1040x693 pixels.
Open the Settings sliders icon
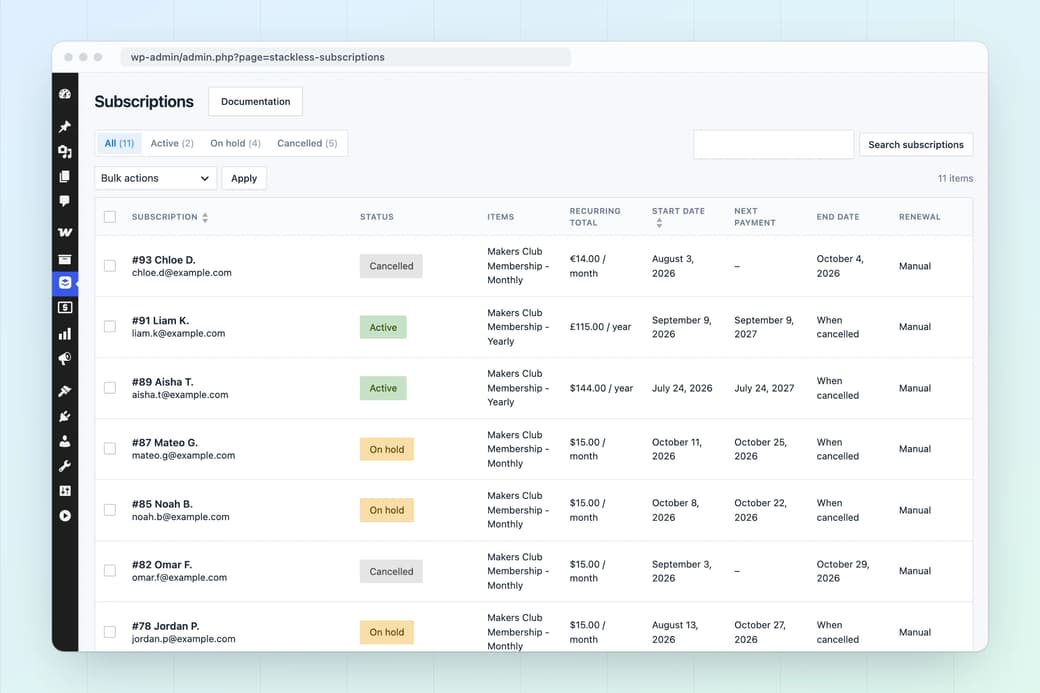(64, 491)
